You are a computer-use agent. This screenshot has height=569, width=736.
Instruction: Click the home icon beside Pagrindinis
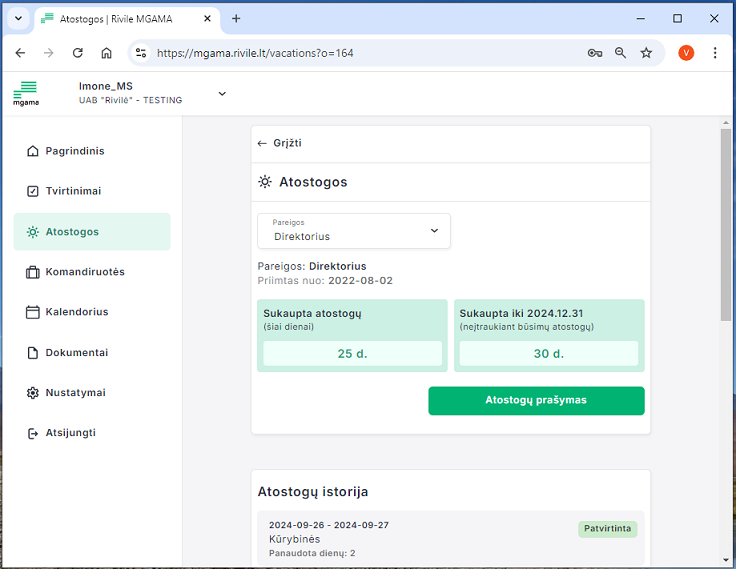(33, 151)
